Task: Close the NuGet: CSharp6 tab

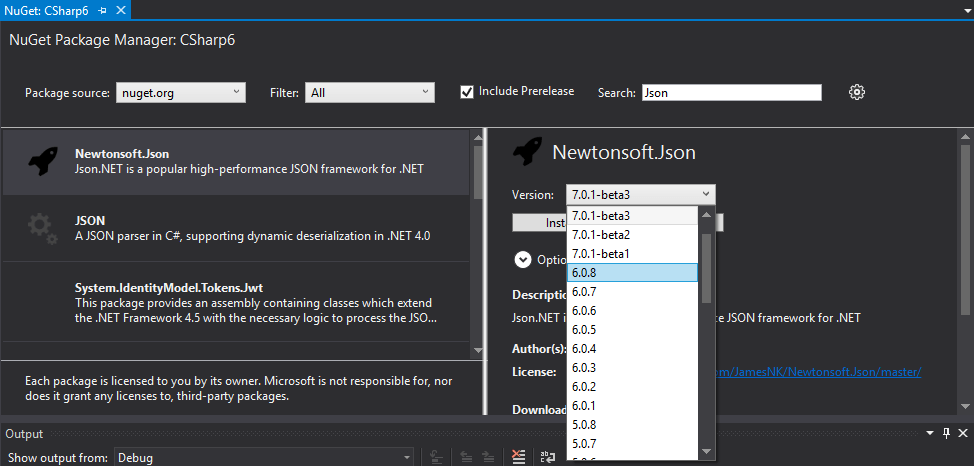Action: click(121, 10)
